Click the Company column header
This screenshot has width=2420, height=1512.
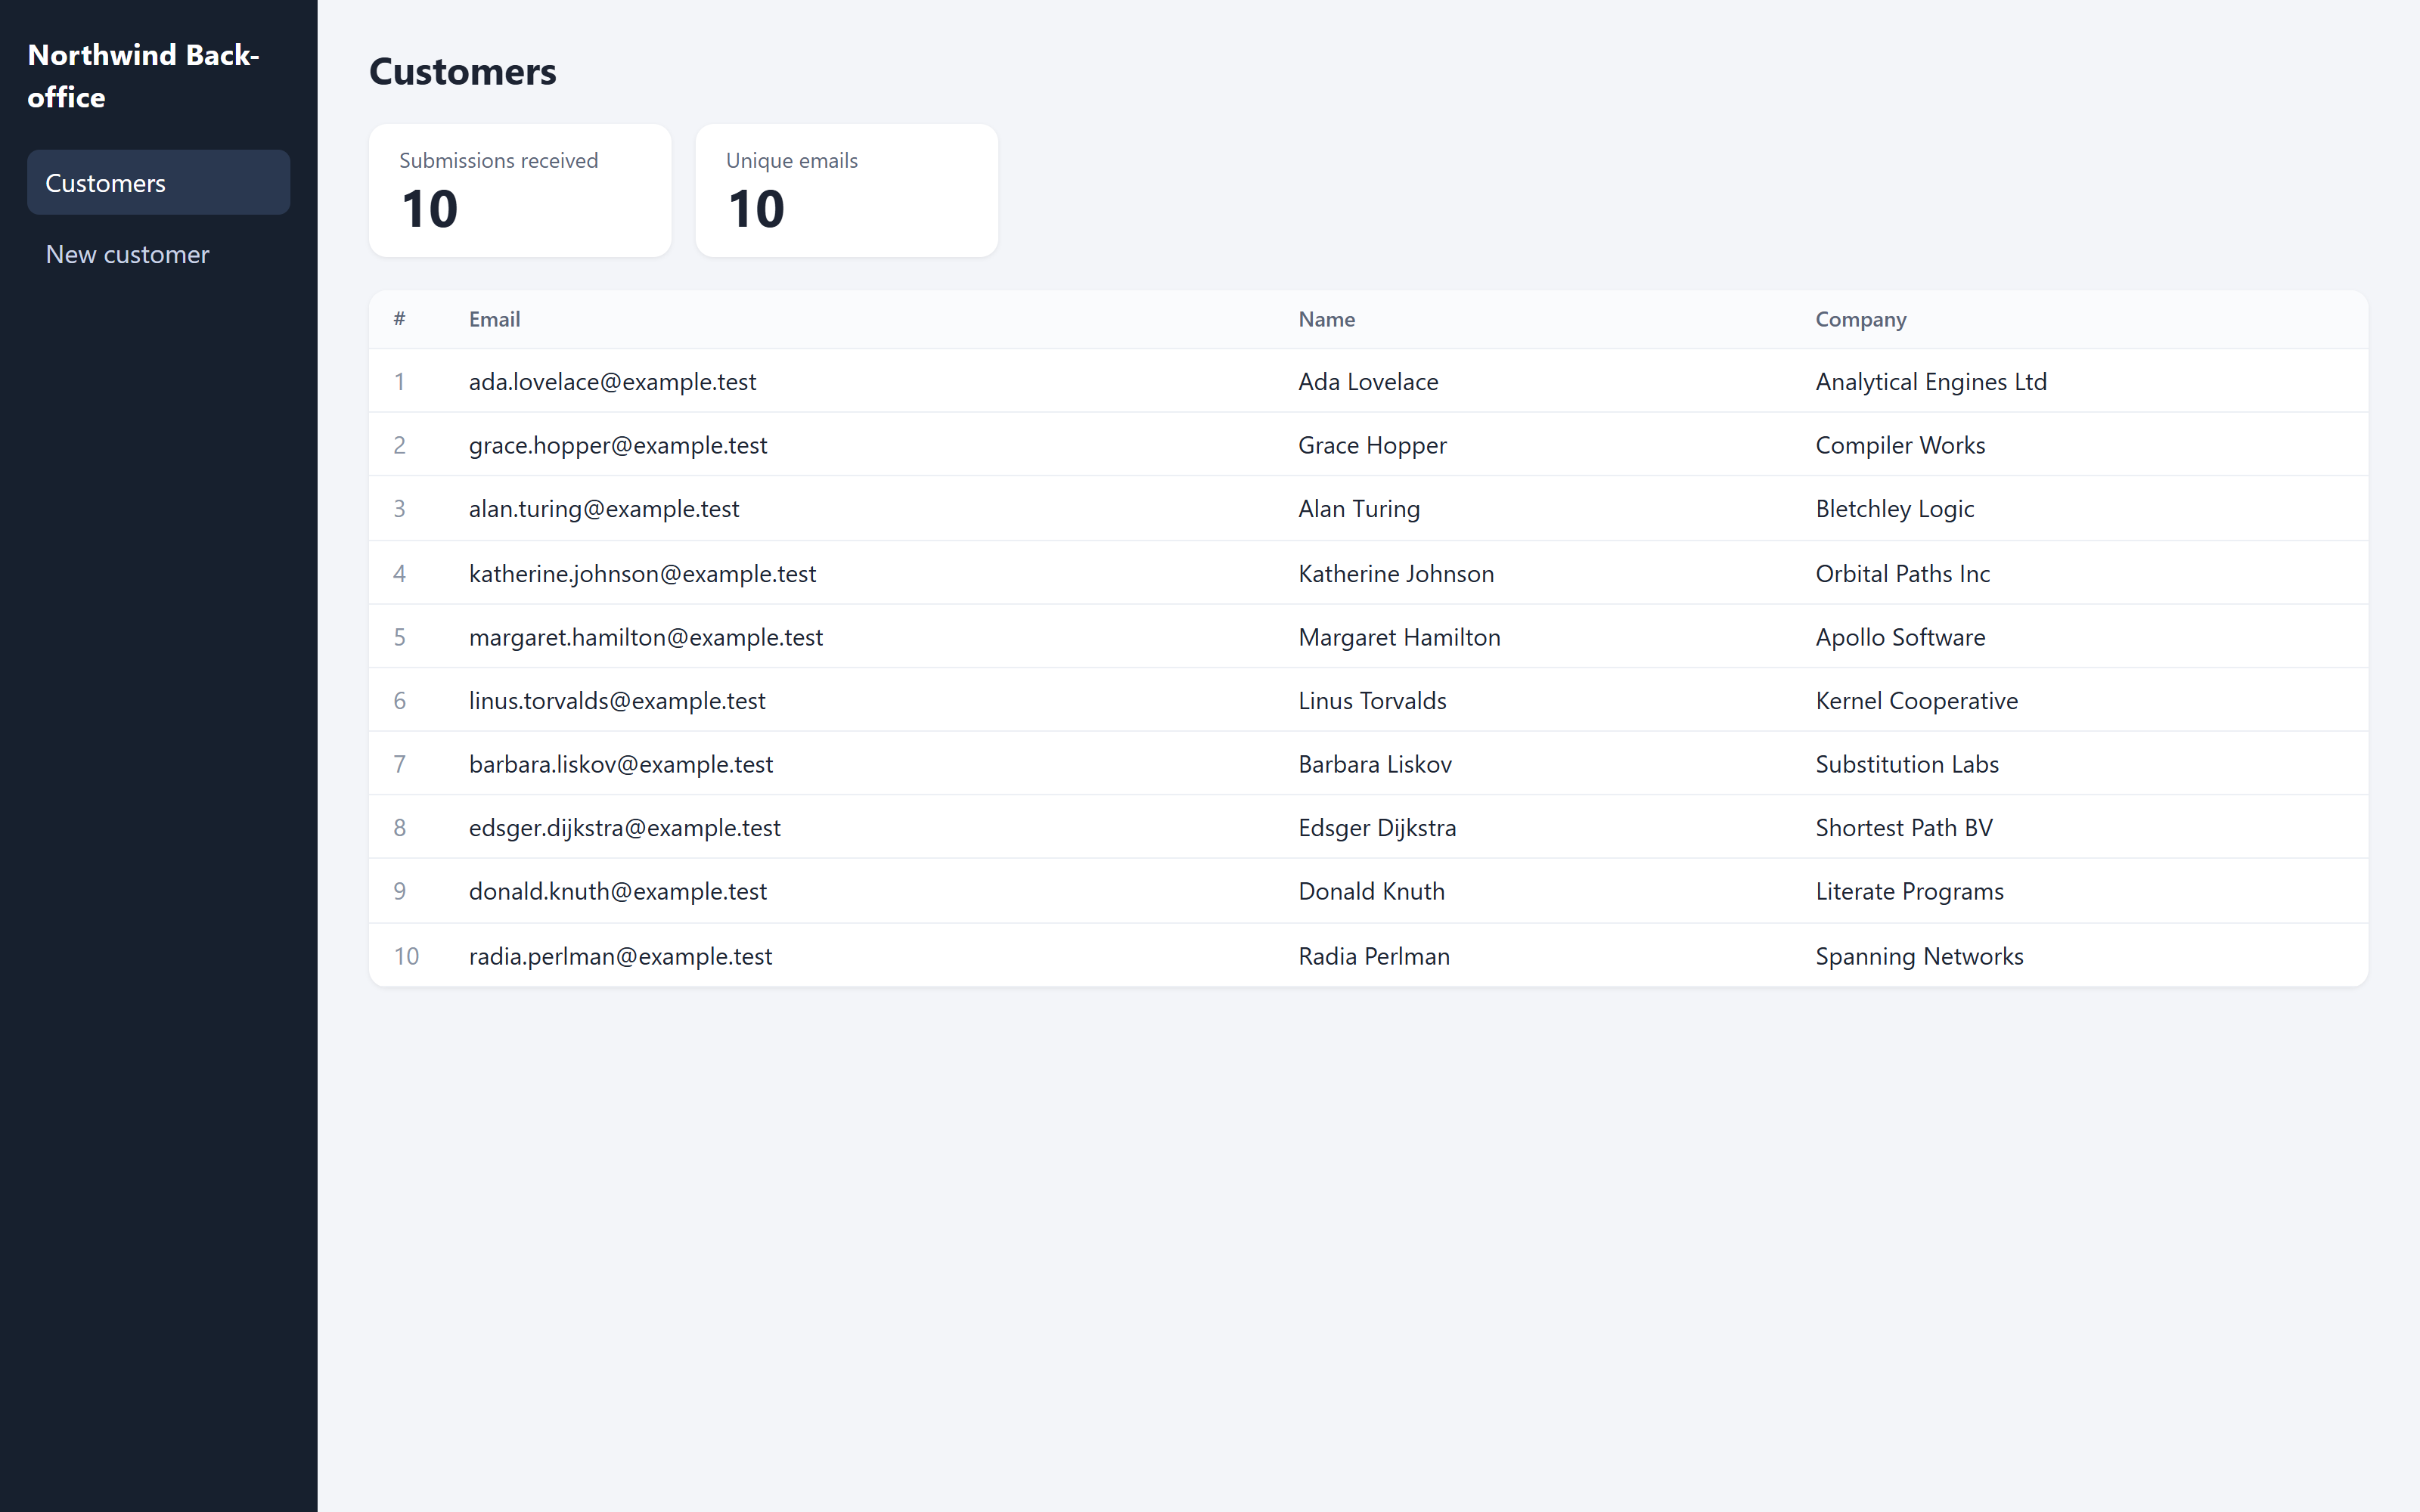1860,319
